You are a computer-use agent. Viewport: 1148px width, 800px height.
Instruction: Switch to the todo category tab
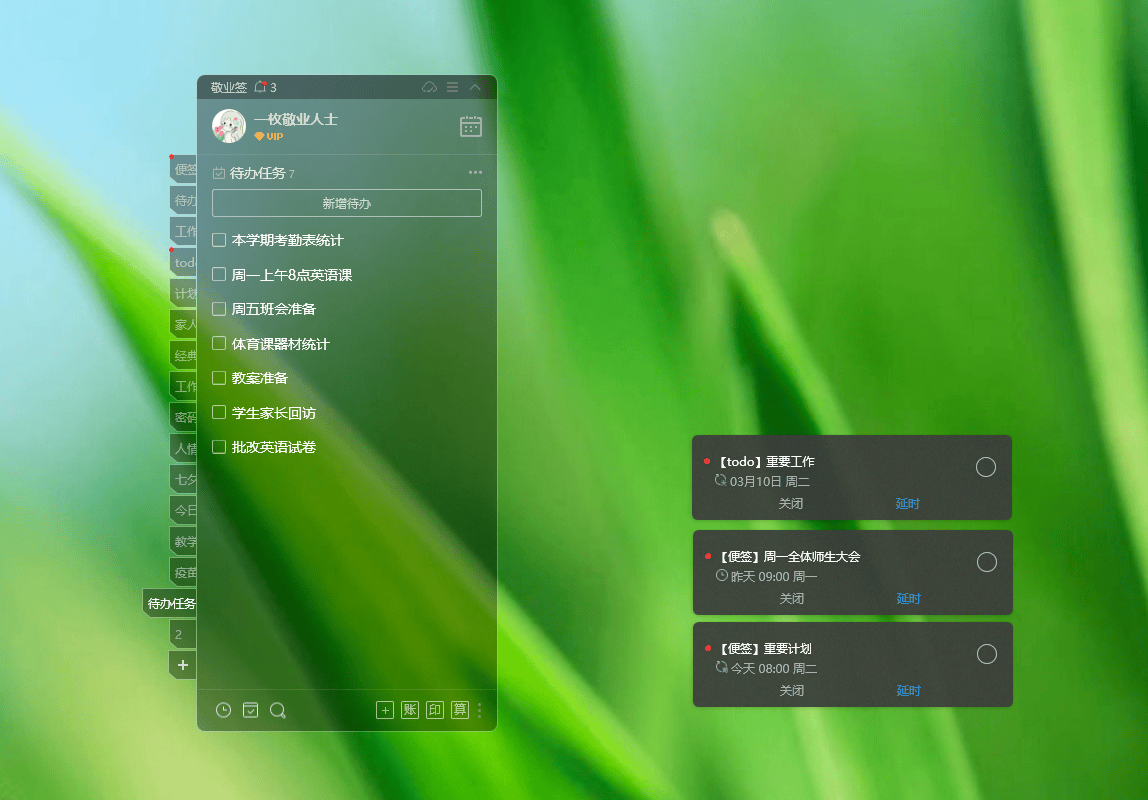click(x=184, y=263)
